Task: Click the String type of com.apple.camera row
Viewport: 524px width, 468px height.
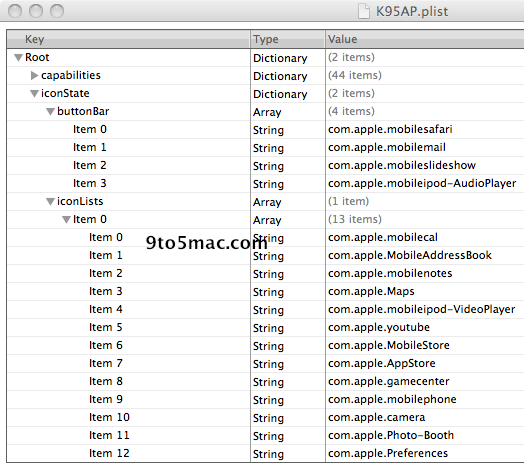Action: click(x=268, y=418)
